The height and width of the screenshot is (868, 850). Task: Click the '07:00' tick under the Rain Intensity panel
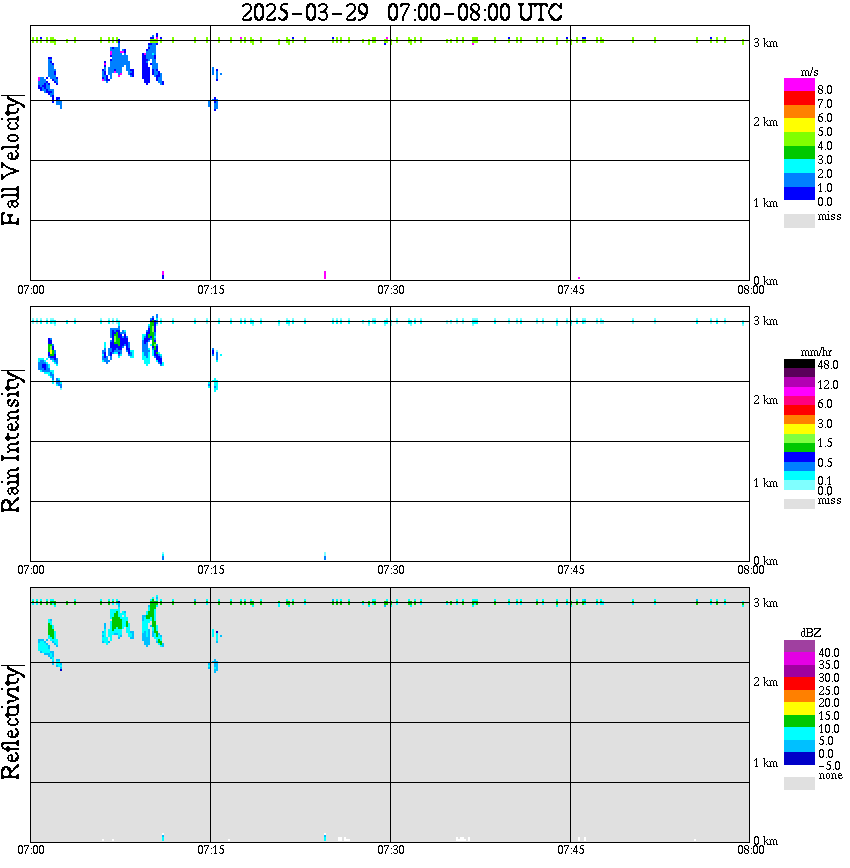[x=31, y=570]
